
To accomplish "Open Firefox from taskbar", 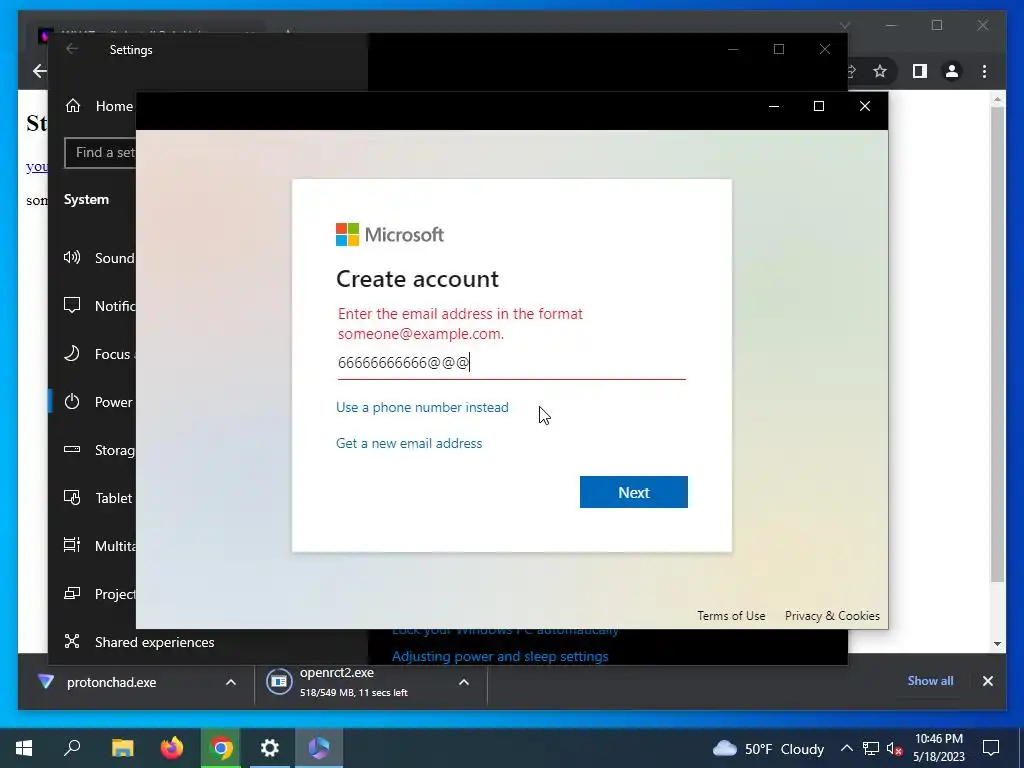I will coord(172,748).
